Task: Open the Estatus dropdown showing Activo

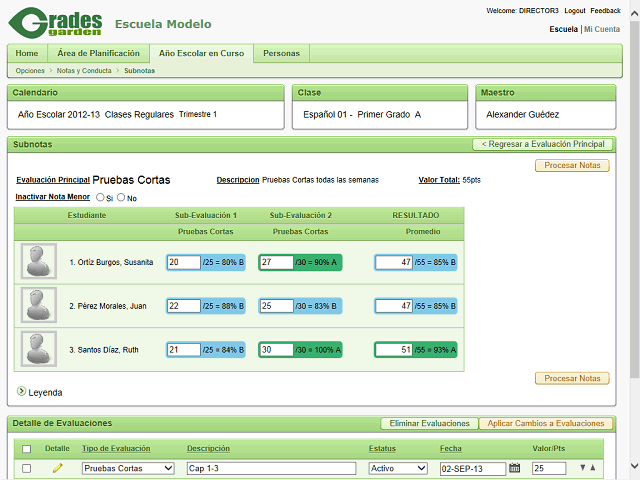Action: [x=398, y=468]
